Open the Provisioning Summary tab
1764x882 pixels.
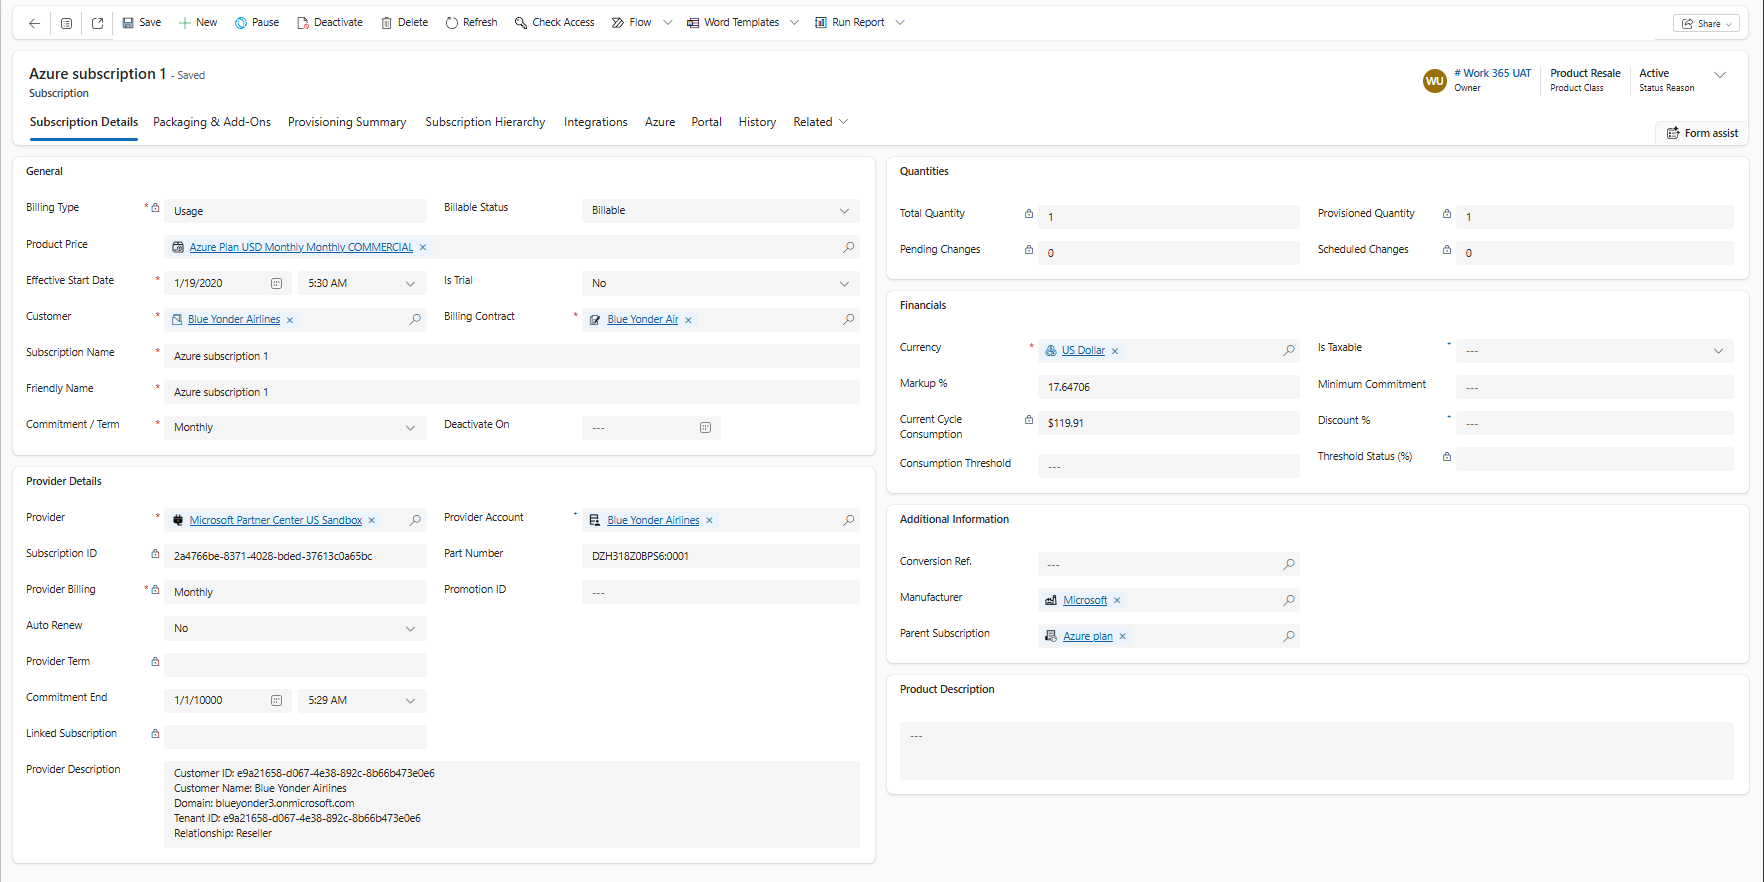coord(347,122)
